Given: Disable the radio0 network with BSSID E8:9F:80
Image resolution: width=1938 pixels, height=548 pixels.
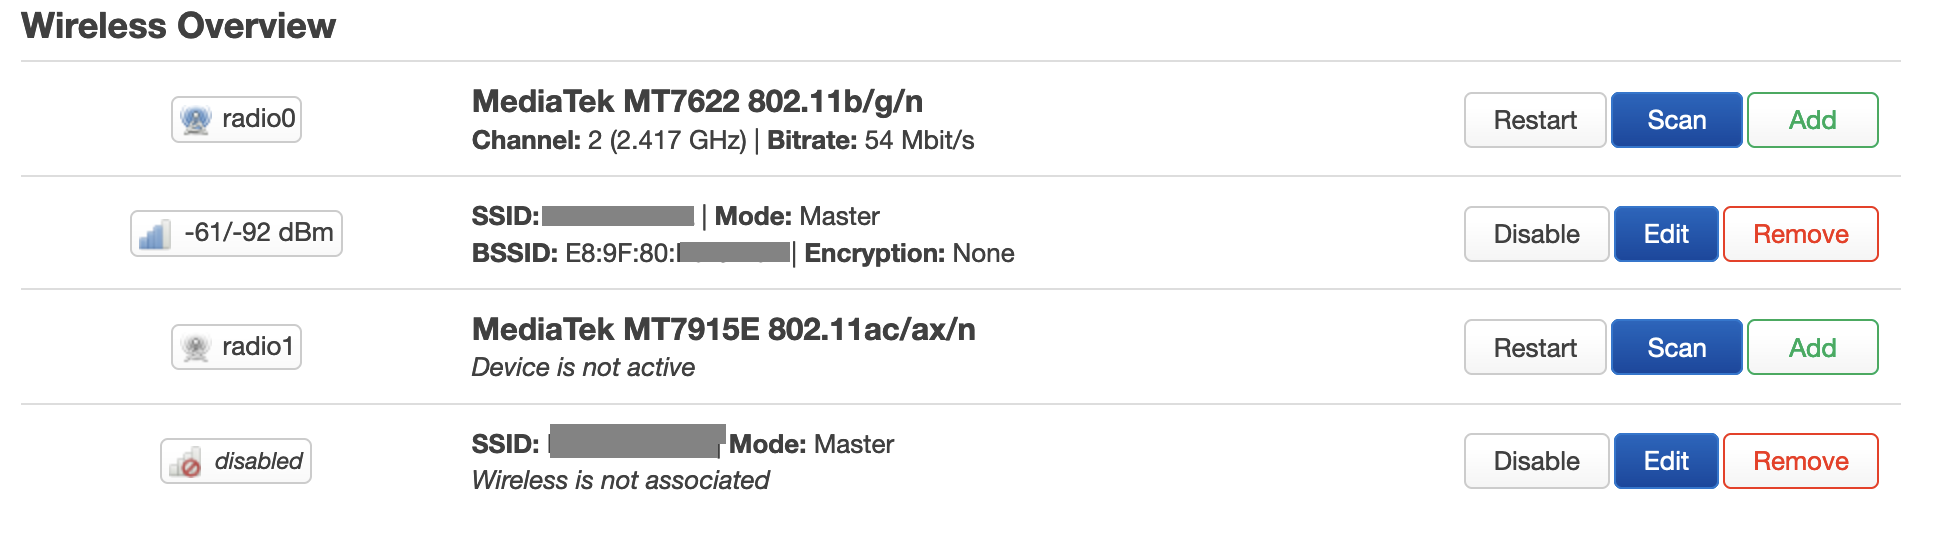Looking at the screenshot, I should click(x=1537, y=234).
